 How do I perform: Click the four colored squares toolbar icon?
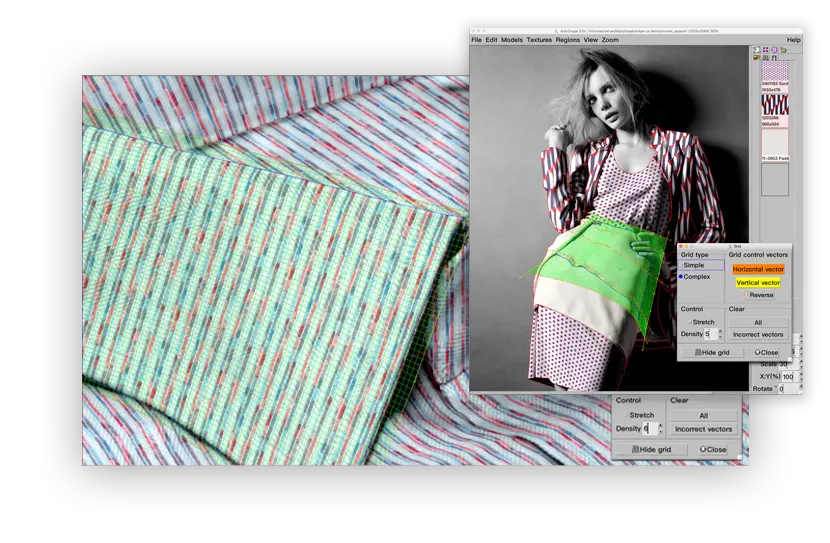765,50
